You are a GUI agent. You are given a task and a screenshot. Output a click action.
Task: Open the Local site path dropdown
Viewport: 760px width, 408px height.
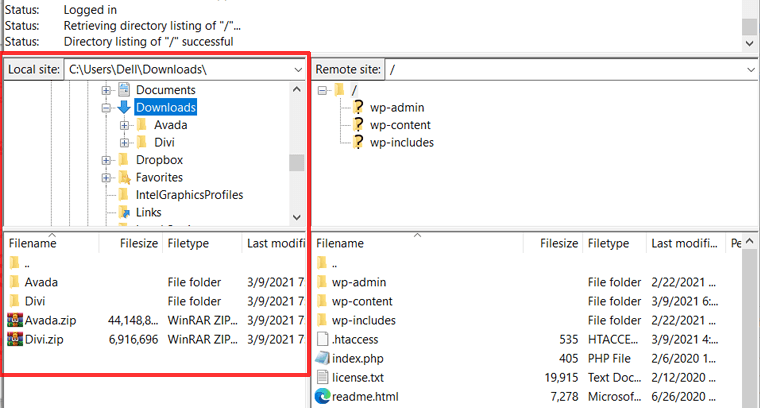(x=298, y=69)
